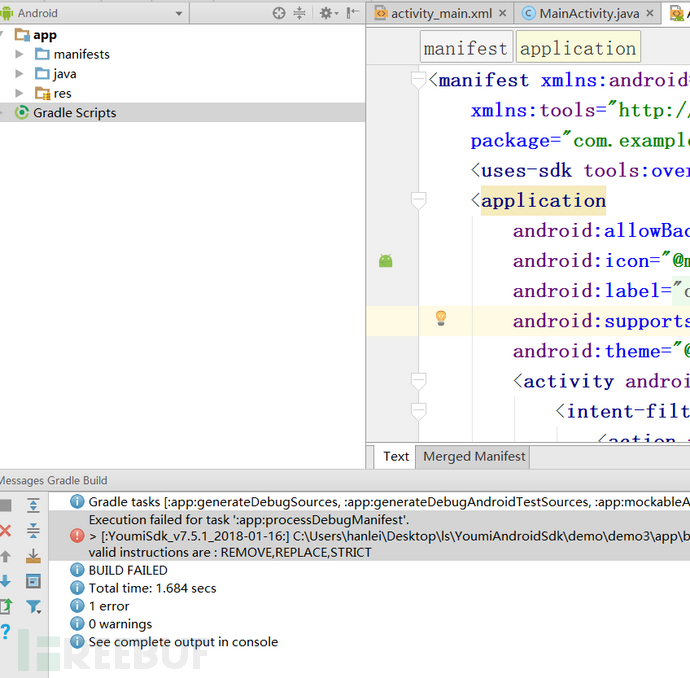Click the red error icon beside YoumiSdk line
This screenshot has width=690, height=678.
click(77, 535)
